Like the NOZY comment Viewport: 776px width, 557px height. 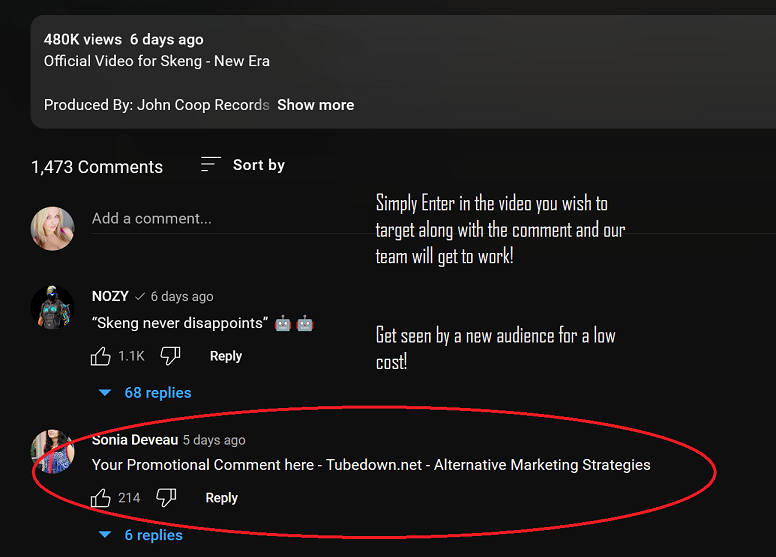point(101,356)
